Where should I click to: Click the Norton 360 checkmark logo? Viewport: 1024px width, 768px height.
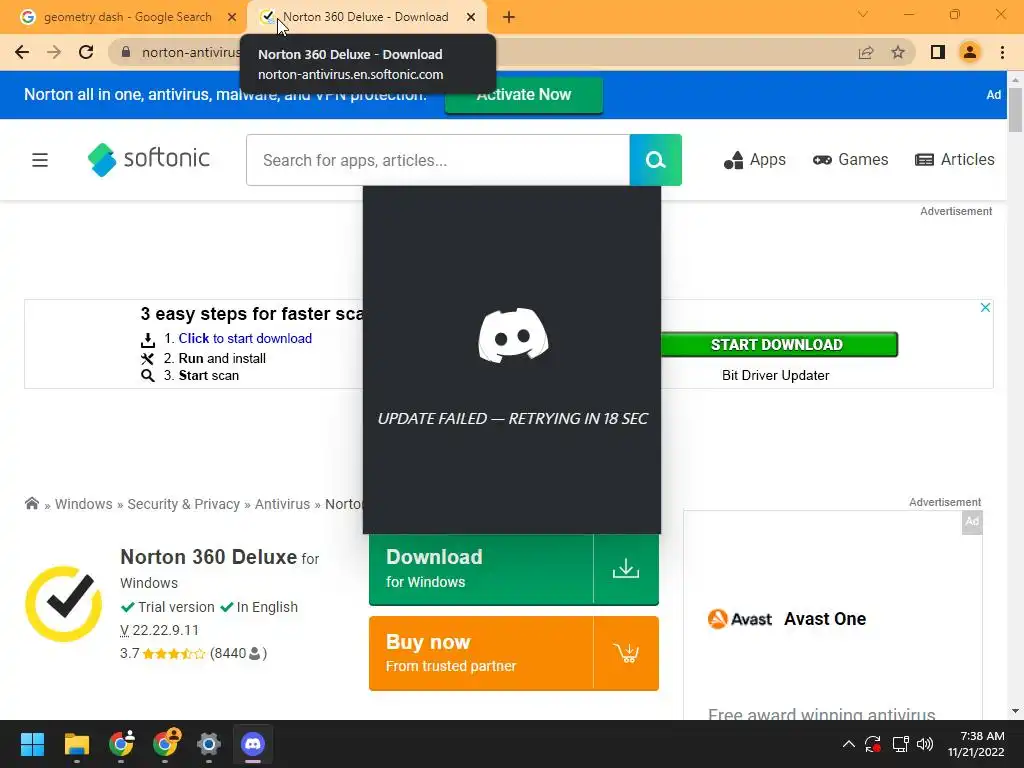point(63,603)
